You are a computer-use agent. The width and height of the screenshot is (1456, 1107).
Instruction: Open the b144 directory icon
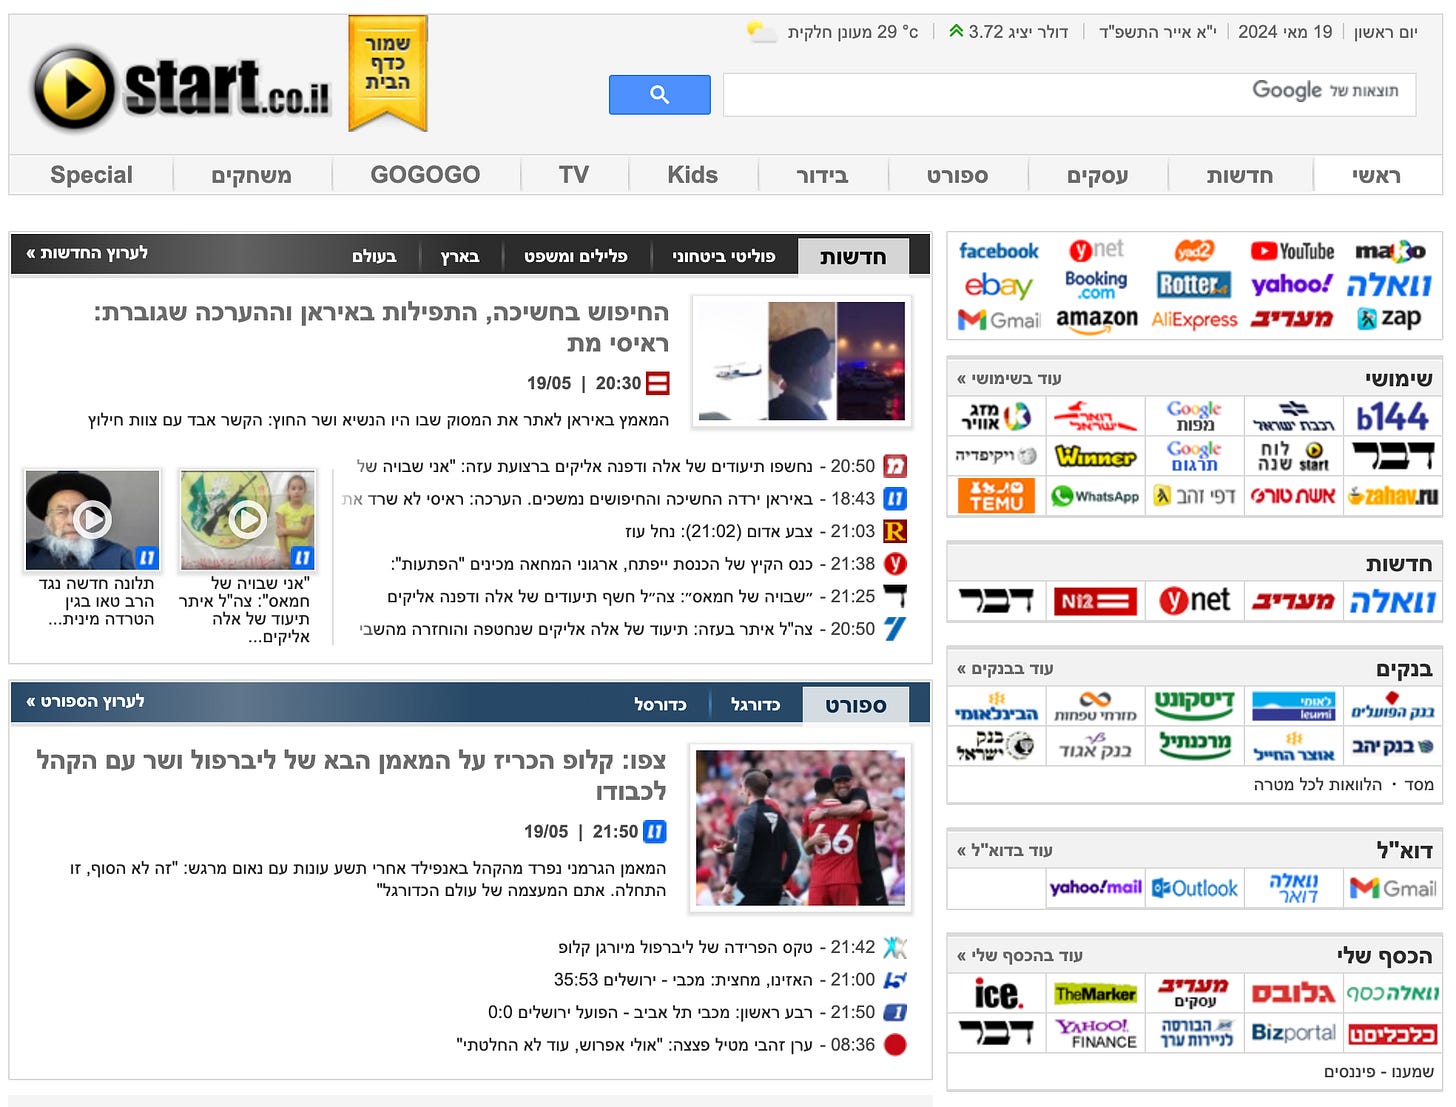point(1392,417)
